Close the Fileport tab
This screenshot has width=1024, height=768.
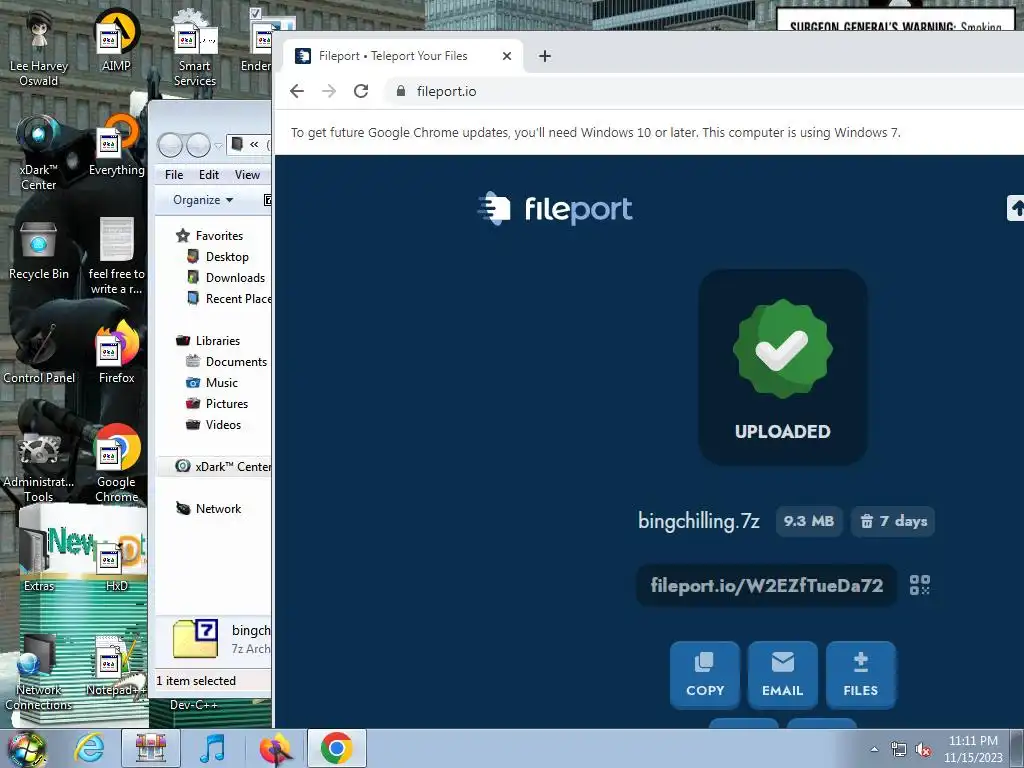[x=507, y=56]
